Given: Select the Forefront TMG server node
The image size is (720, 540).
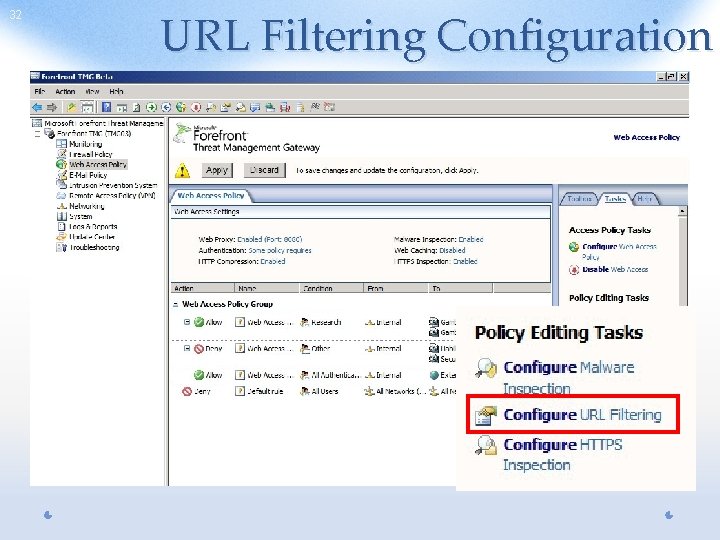Looking at the screenshot, I should pos(94,134).
